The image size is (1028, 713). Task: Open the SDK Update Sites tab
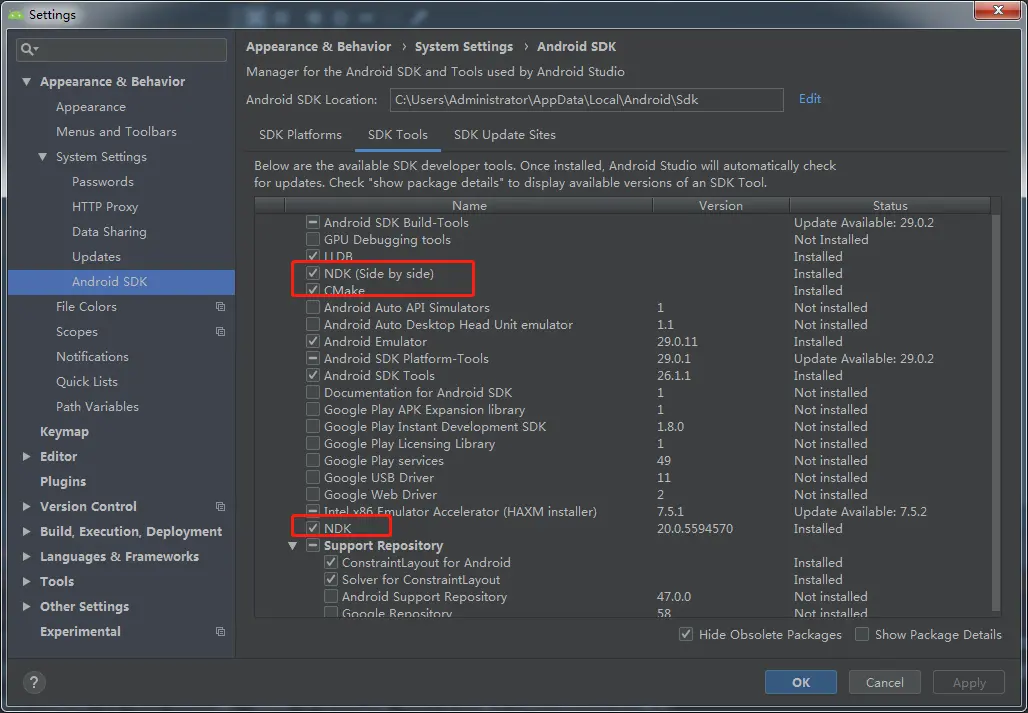click(505, 135)
